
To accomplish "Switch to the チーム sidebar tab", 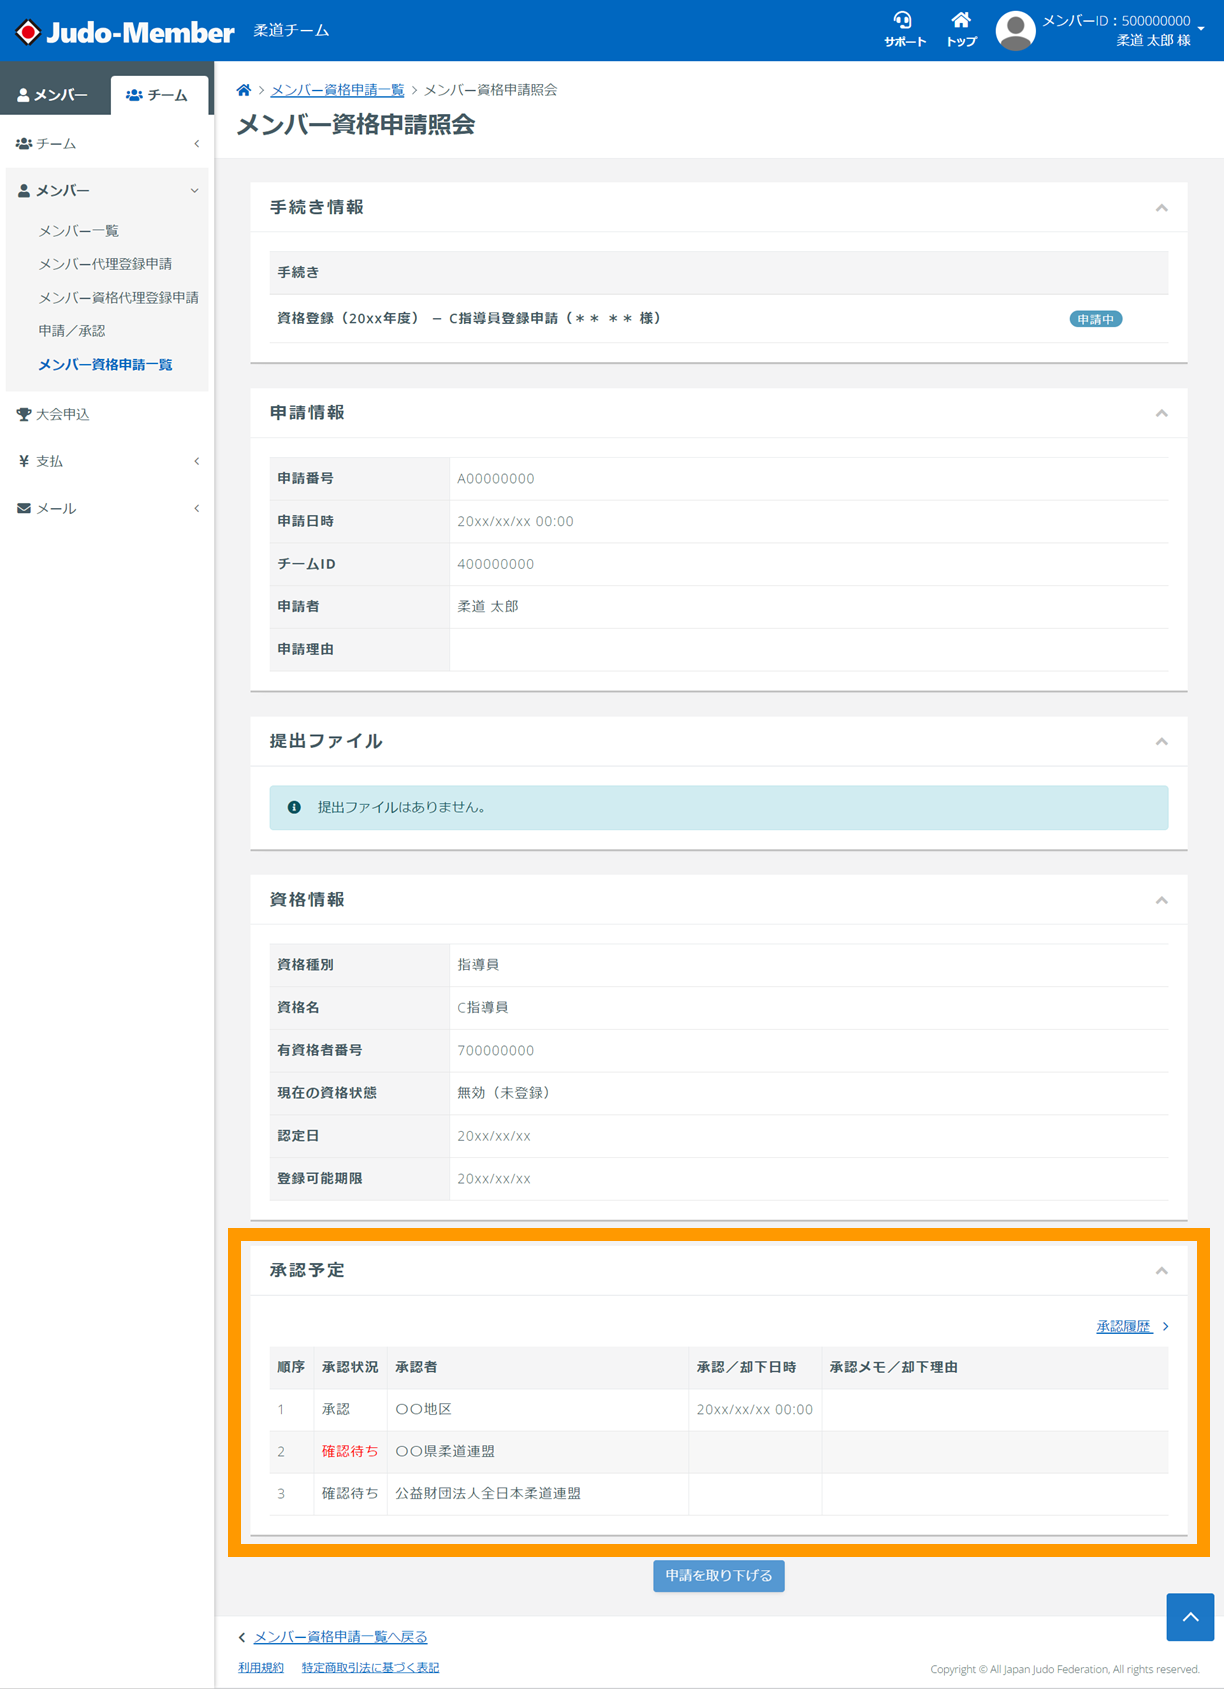I will pyautogui.click(x=158, y=95).
